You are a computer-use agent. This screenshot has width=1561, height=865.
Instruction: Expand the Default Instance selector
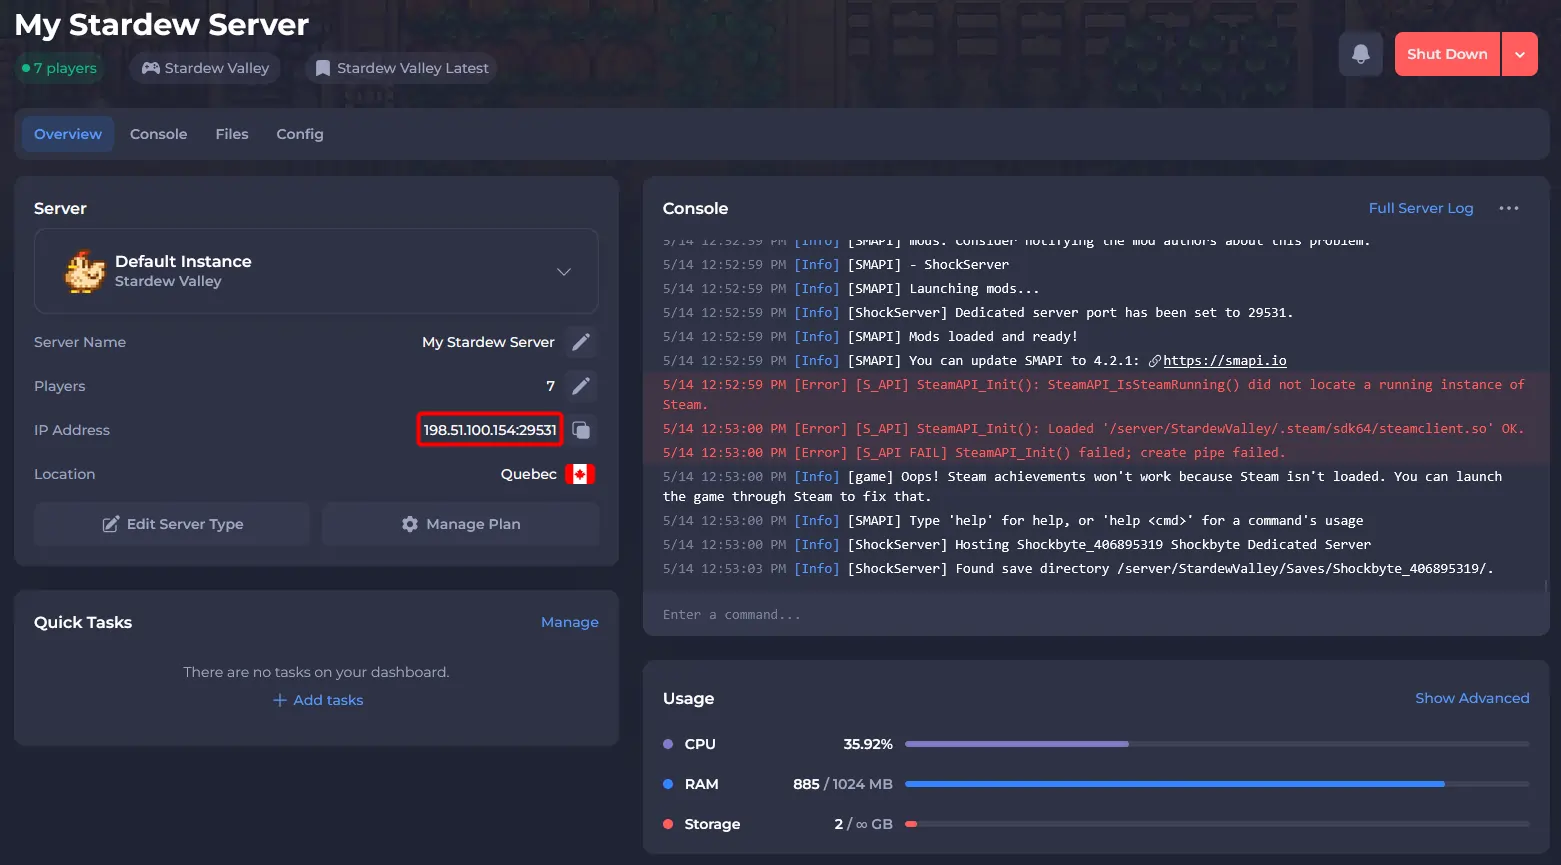point(316,271)
